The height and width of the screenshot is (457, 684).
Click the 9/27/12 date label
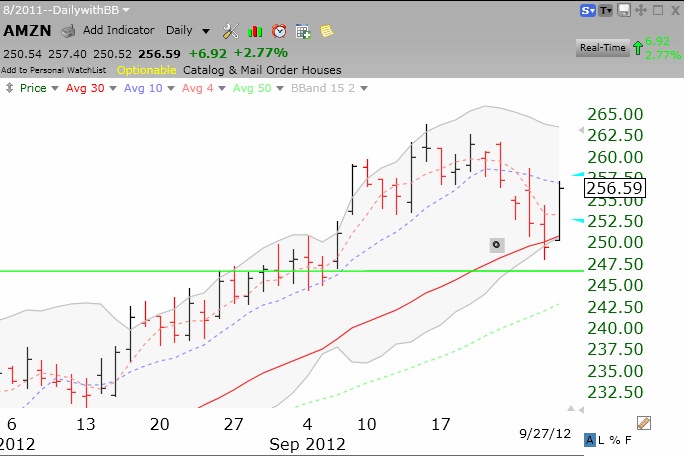pos(545,433)
